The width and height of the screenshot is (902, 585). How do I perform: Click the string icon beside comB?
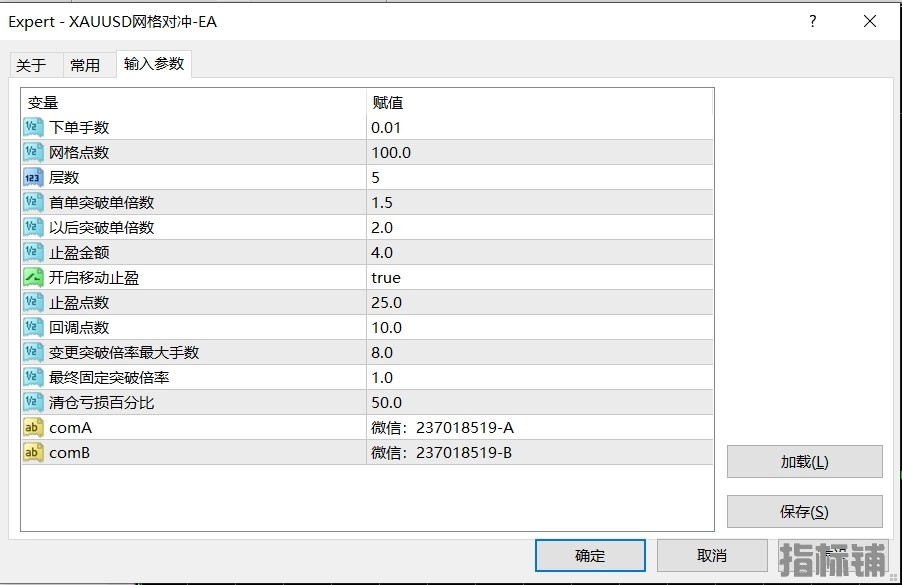tap(33, 453)
